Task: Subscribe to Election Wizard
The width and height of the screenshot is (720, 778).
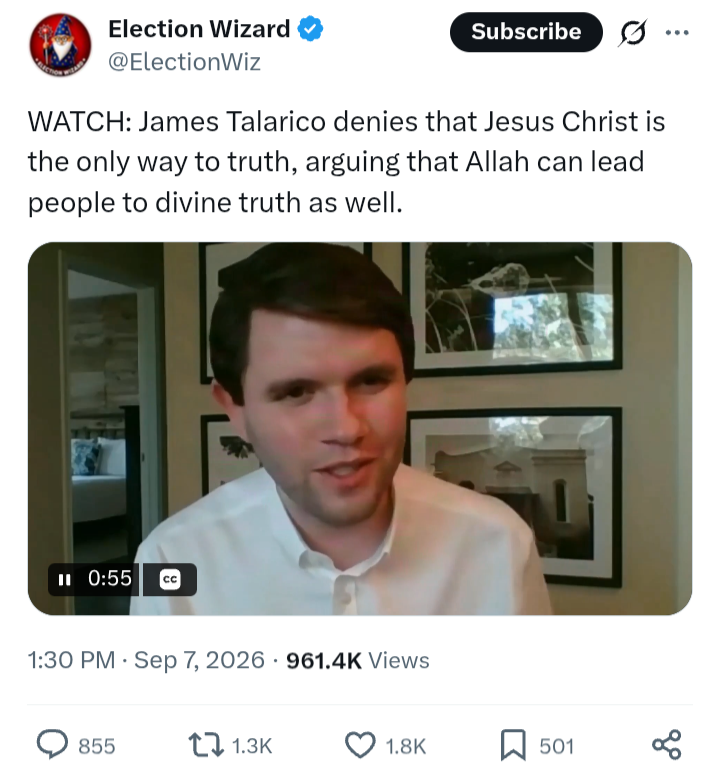Action: [x=526, y=32]
